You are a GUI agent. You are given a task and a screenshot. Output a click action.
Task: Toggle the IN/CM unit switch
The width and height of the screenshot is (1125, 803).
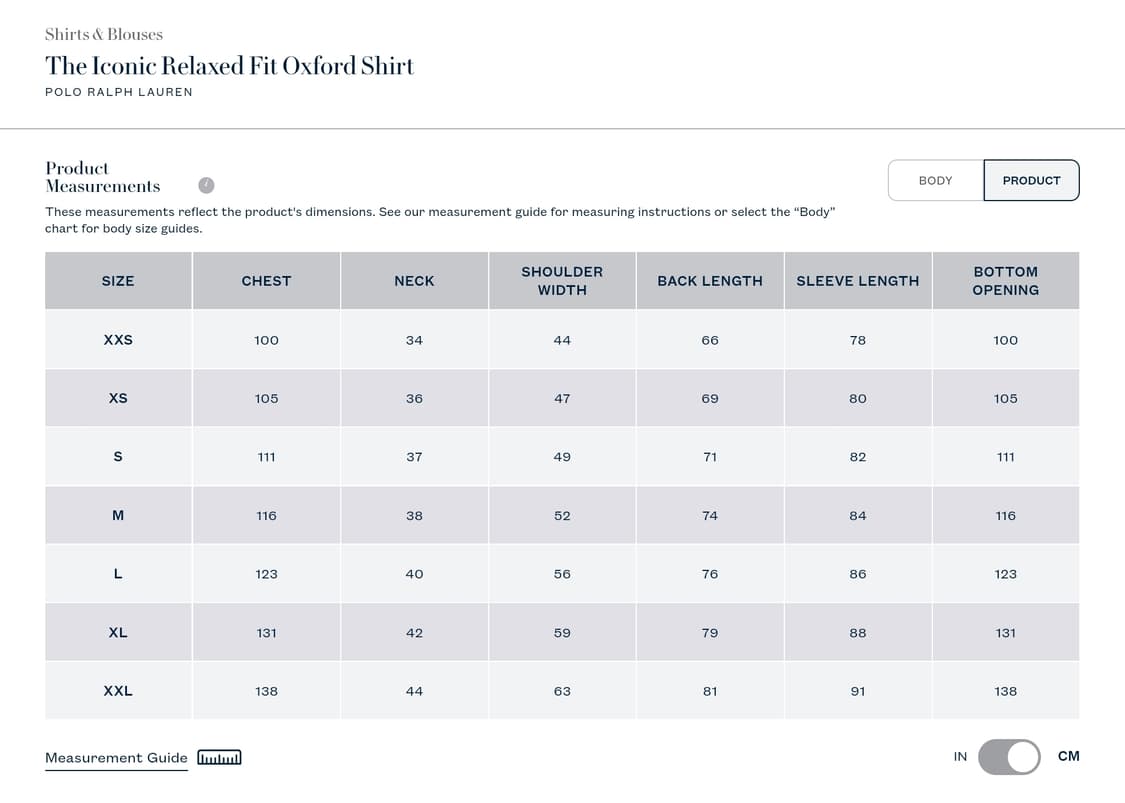(x=1009, y=757)
